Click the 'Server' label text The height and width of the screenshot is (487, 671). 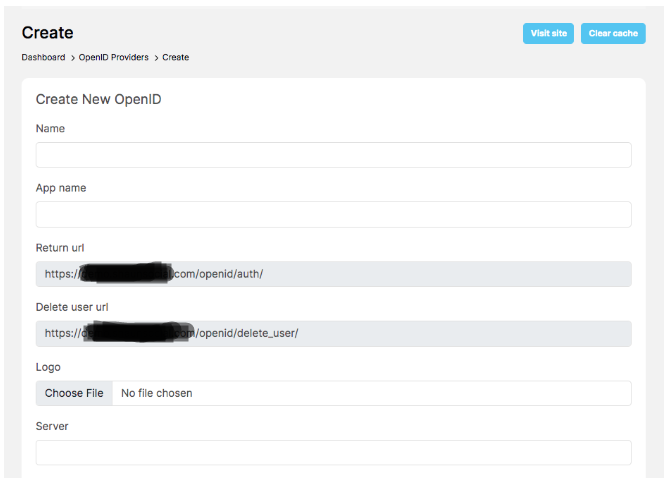point(52,426)
